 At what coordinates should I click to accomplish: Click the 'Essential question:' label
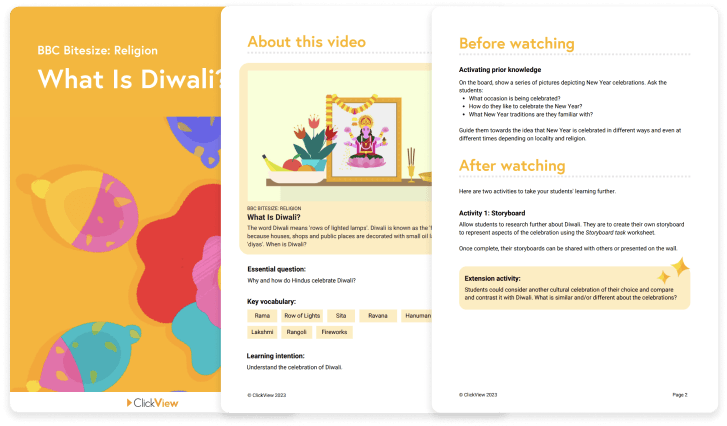pyautogui.click(x=276, y=269)
